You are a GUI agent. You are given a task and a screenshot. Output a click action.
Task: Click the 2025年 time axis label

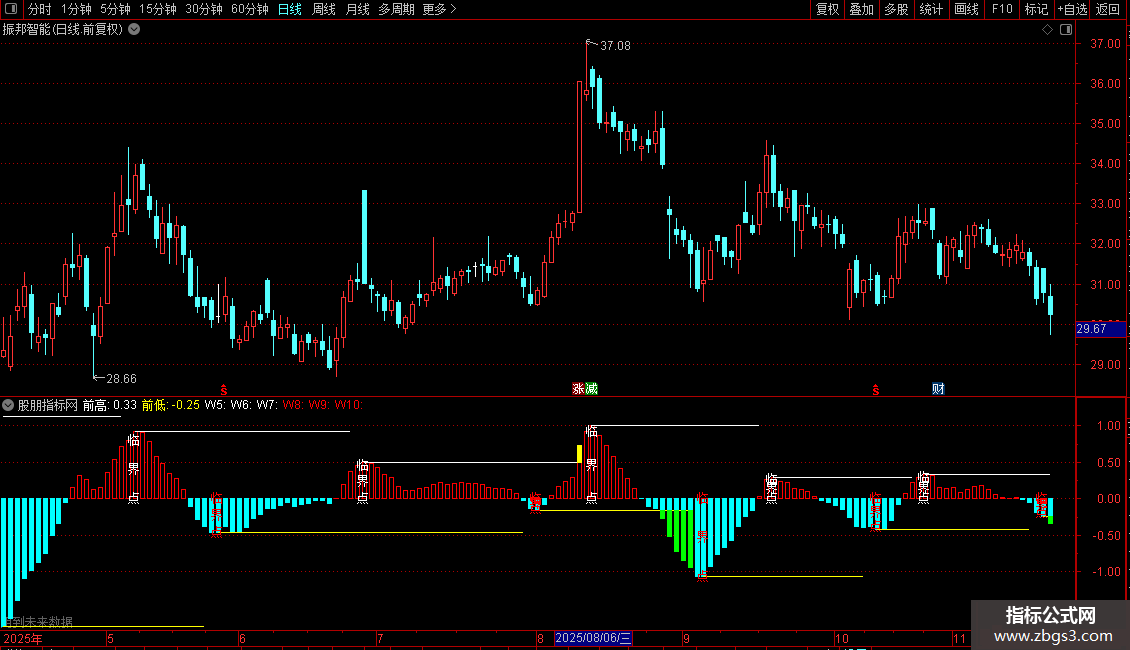click(x=23, y=638)
